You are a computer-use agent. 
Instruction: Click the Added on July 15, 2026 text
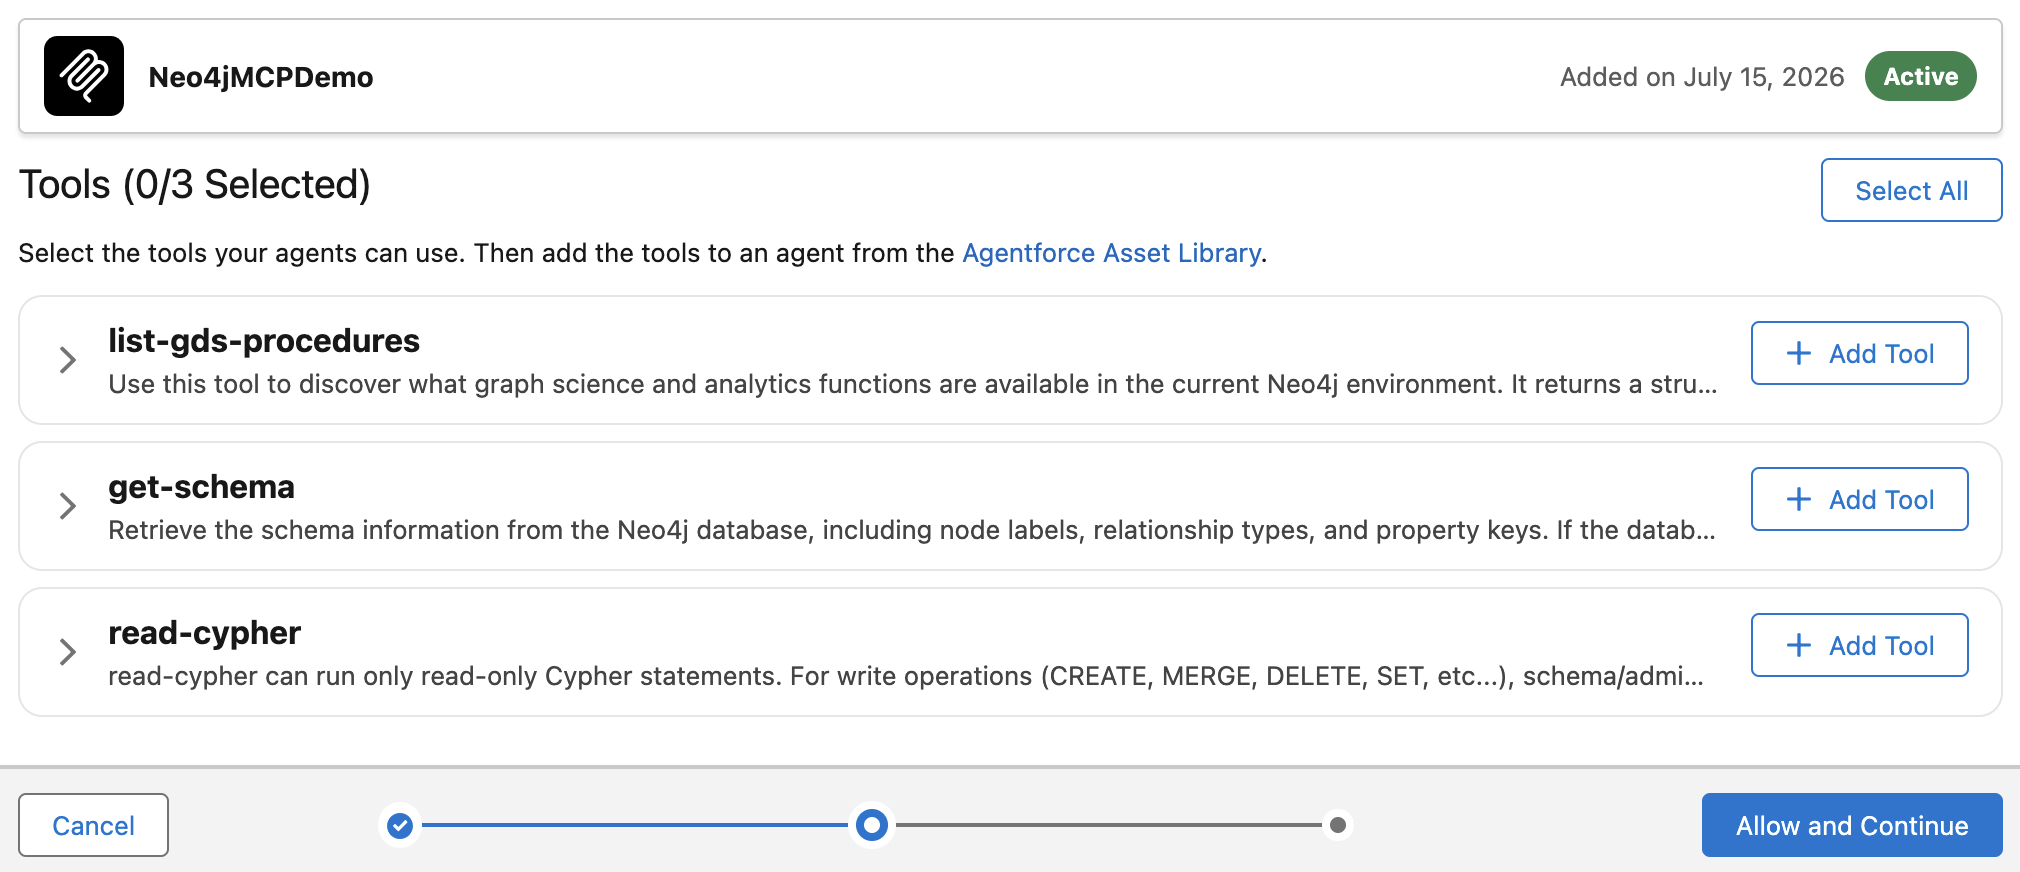pyautogui.click(x=1702, y=77)
